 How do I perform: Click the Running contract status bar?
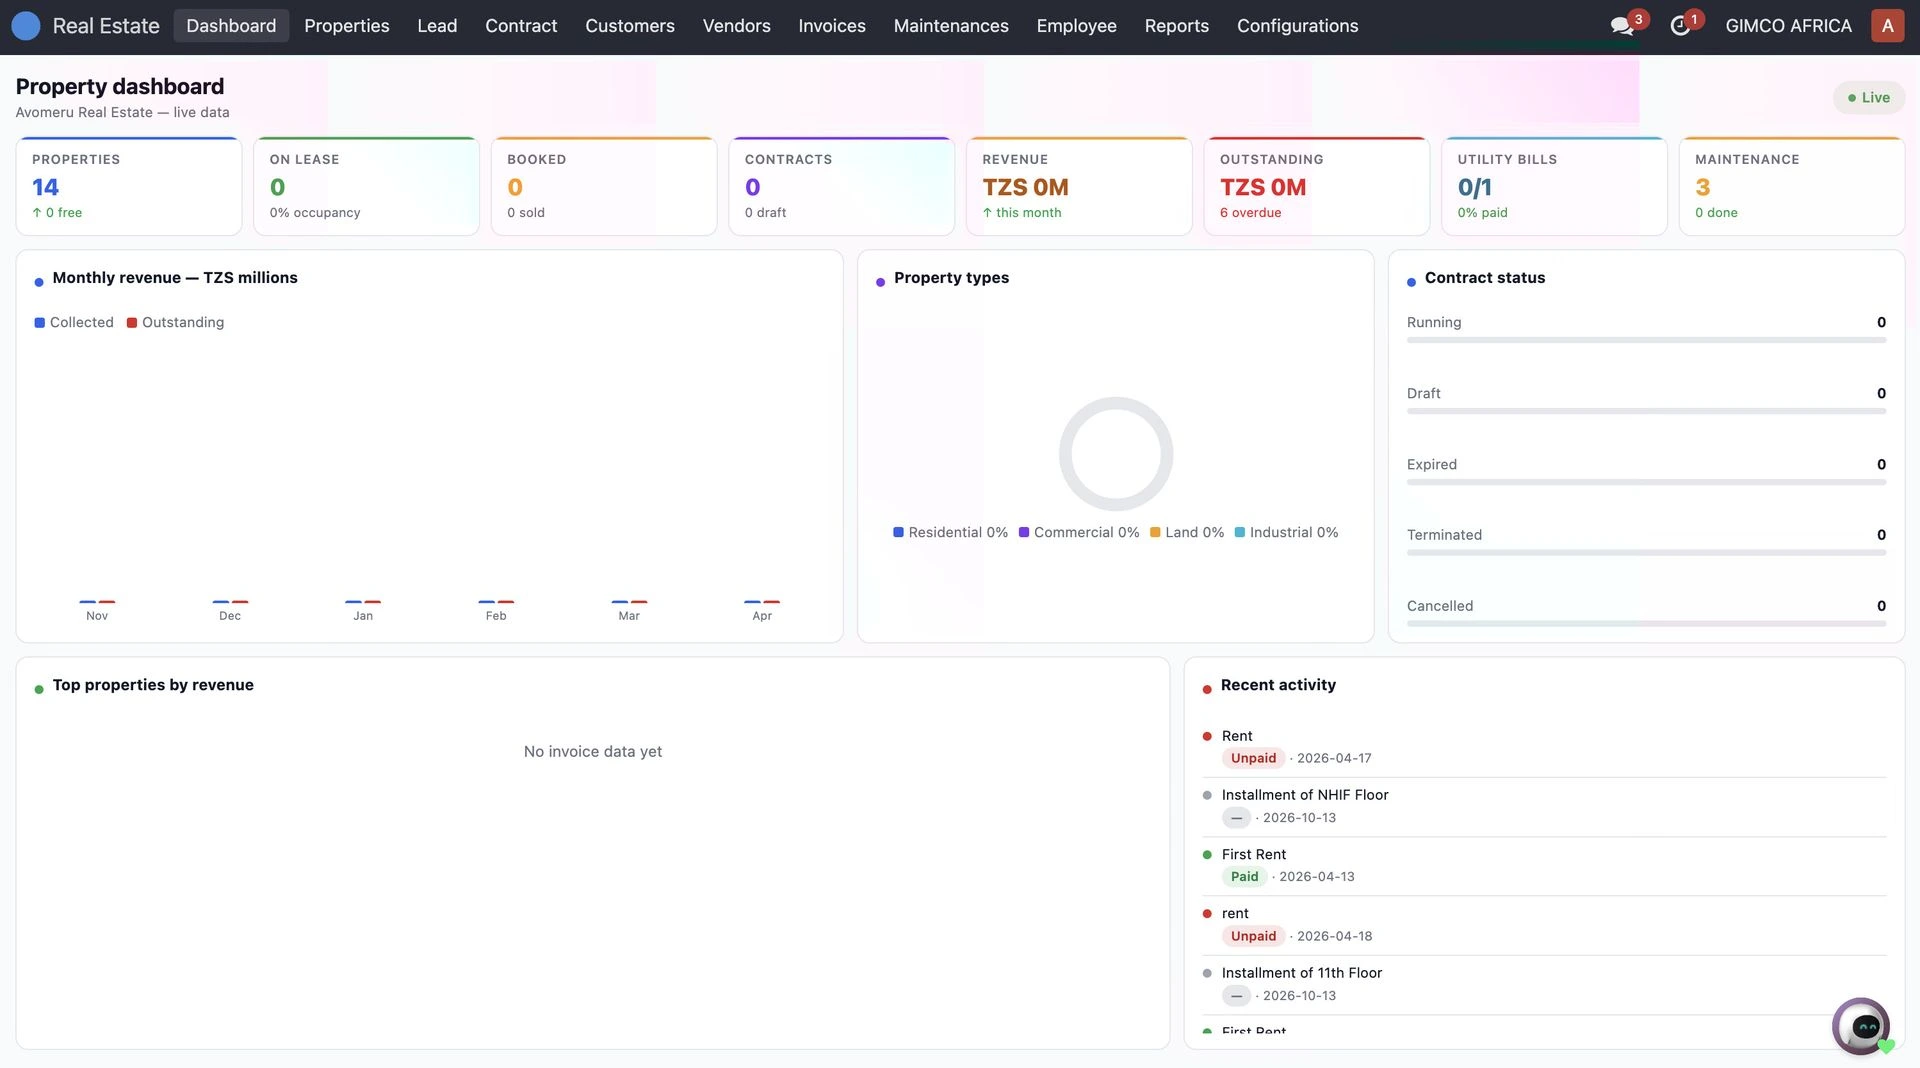1645,340
